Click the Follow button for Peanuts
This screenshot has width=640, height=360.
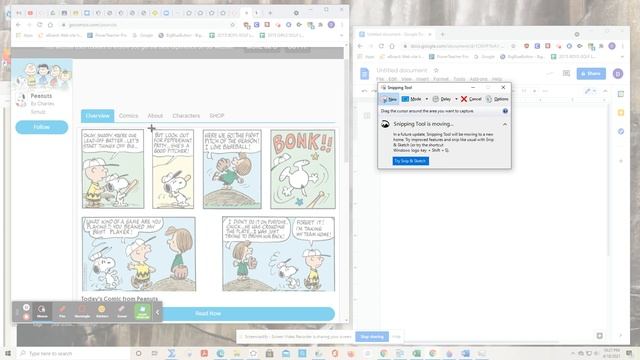pyautogui.click(x=42, y=127)
